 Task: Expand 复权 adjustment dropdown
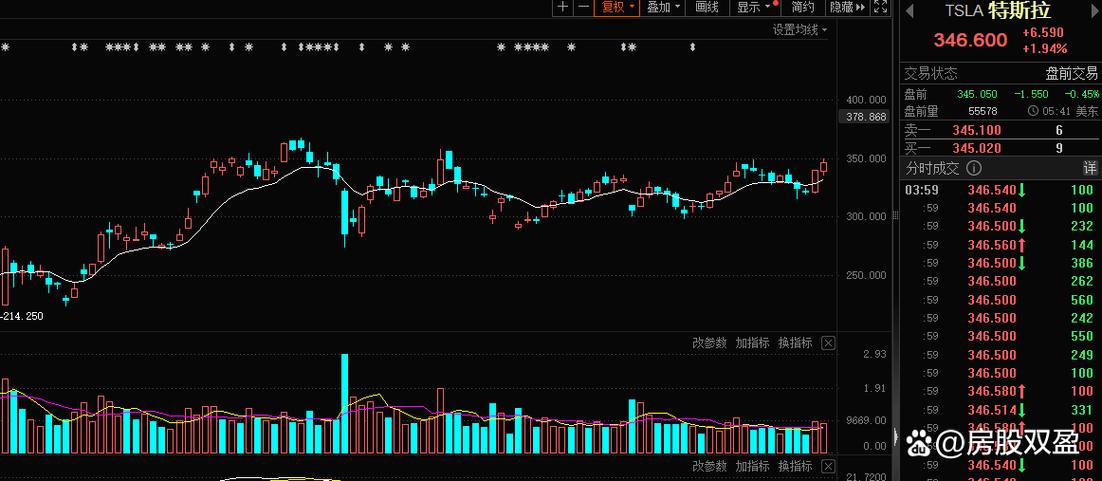click(x=617, y=7)
